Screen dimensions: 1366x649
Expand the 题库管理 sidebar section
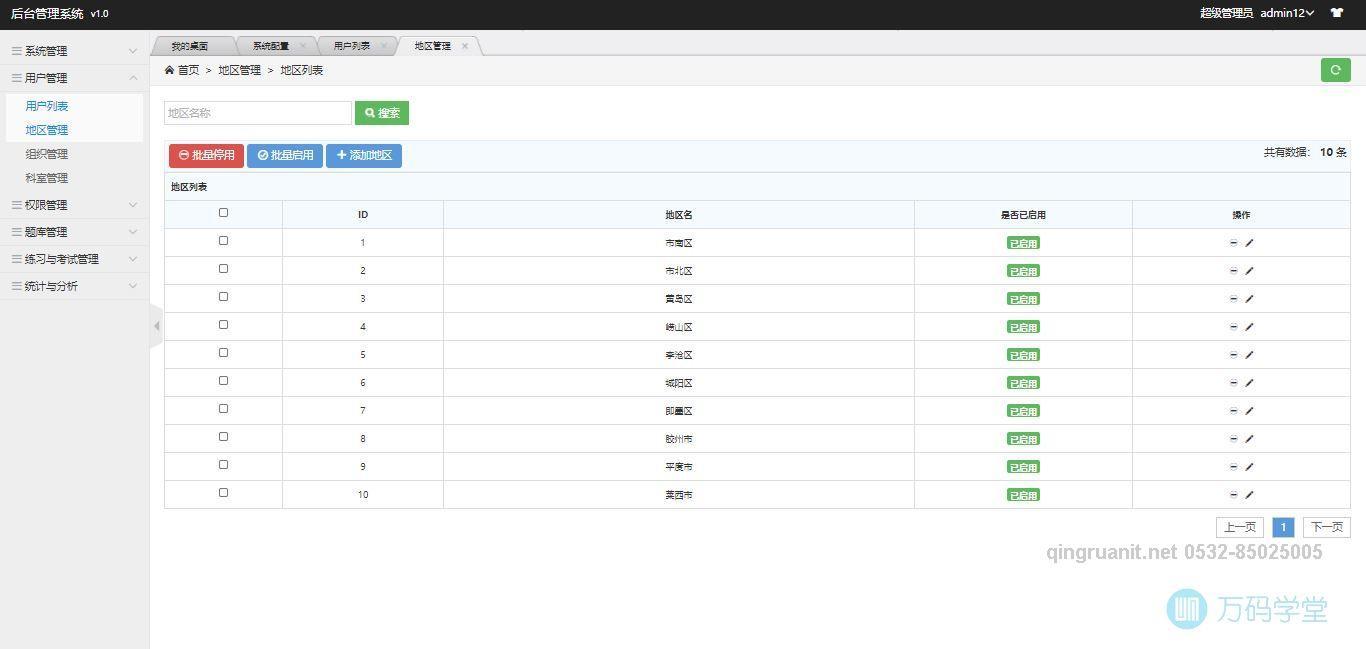74,232
